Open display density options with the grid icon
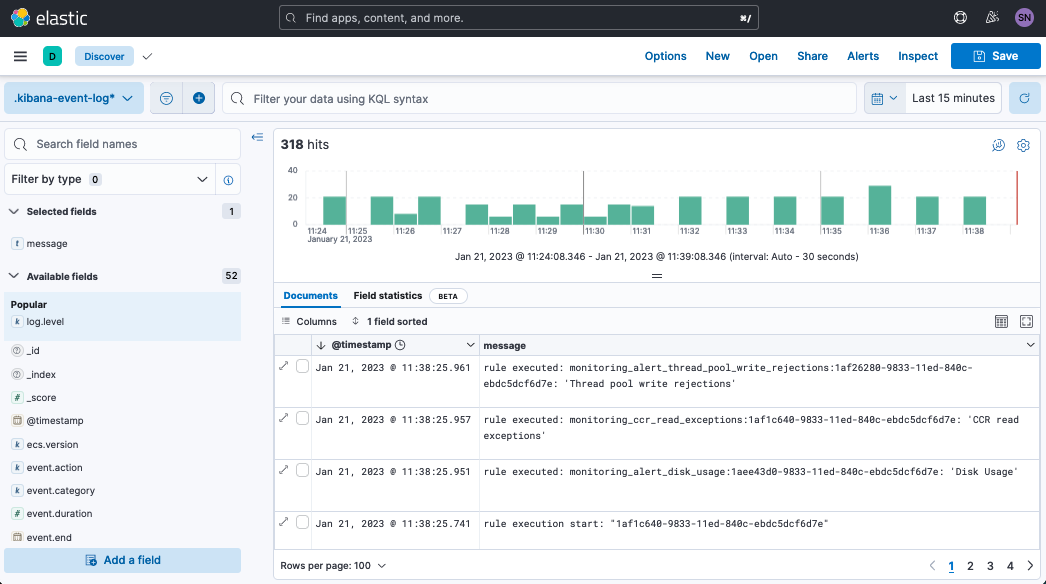1046x584 pixels. point(1000,321)
